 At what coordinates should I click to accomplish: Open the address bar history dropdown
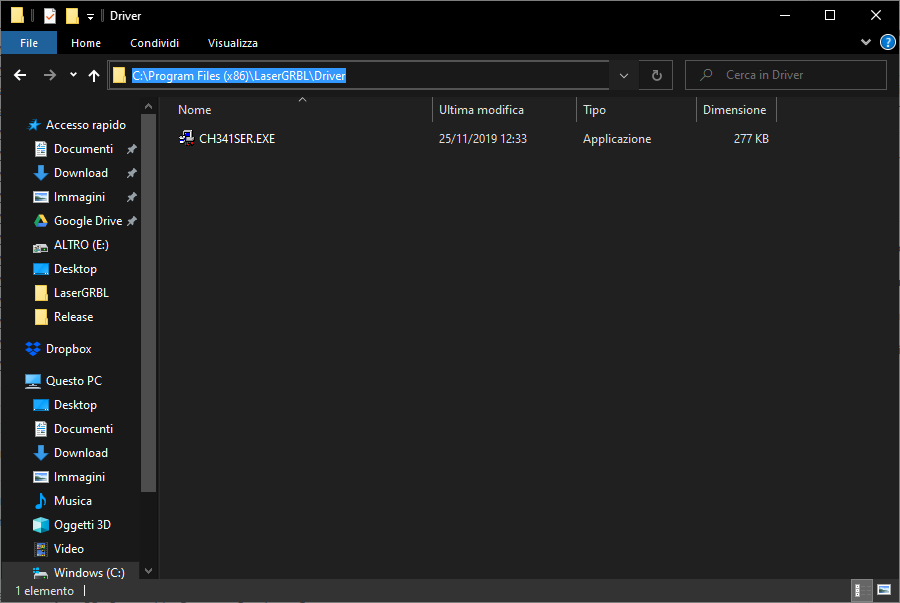(623, 74)
